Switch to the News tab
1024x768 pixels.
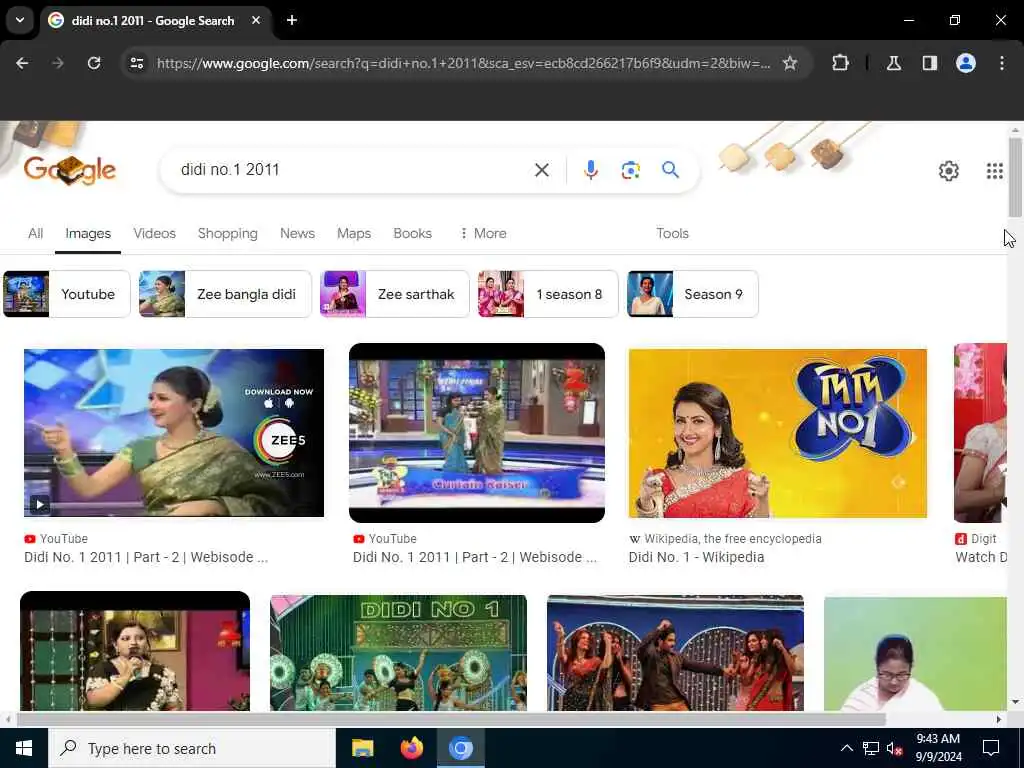[x=297, y=233]
